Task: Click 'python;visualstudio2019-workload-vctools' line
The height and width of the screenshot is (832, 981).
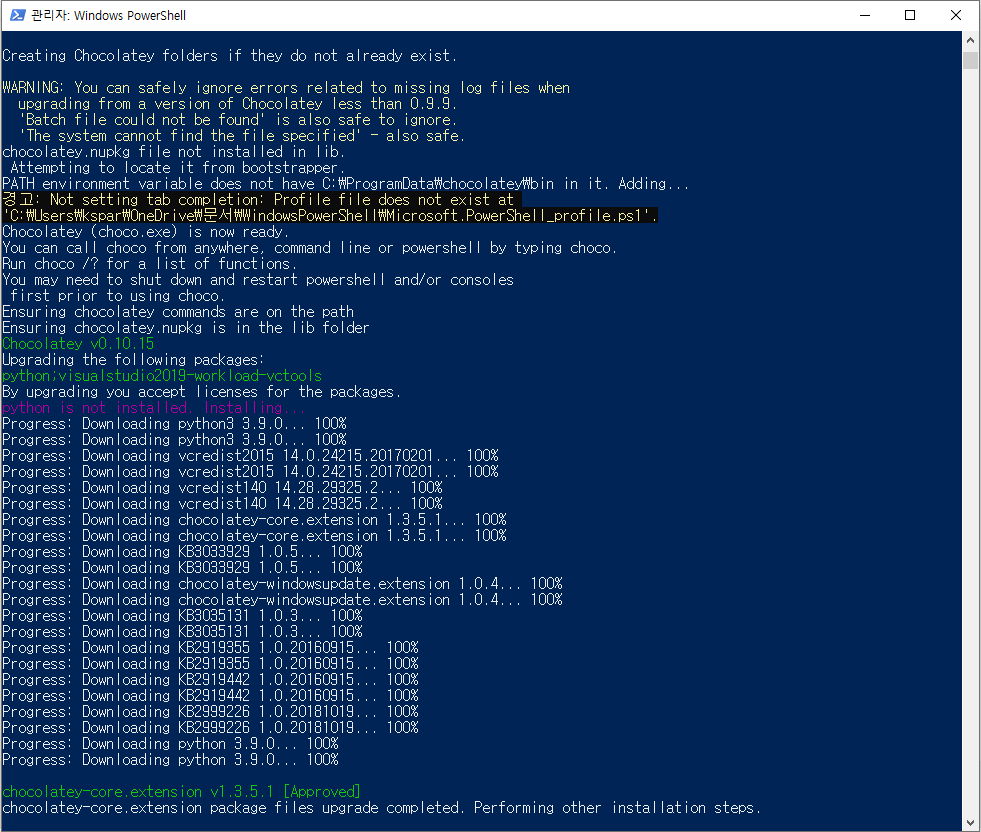Action: (162, 376)
